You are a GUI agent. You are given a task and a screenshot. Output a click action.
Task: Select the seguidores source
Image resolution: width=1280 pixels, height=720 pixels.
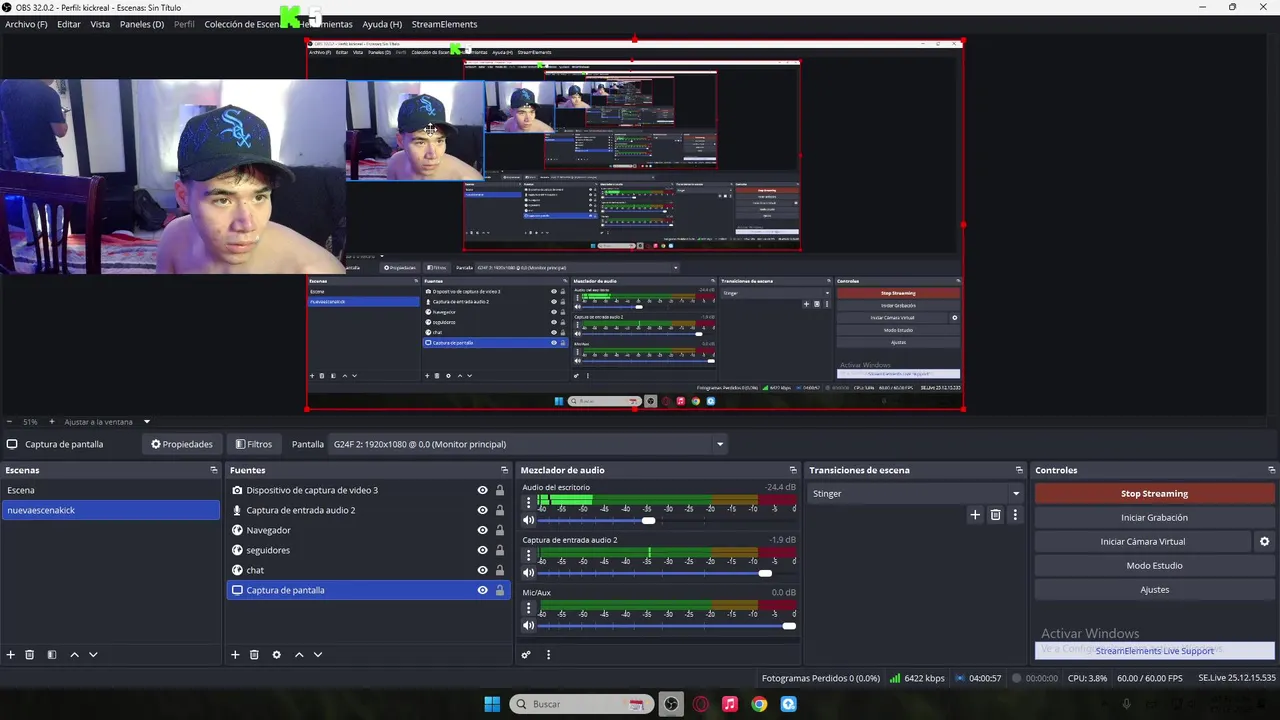pyautogui.click(x=268, y=550)
